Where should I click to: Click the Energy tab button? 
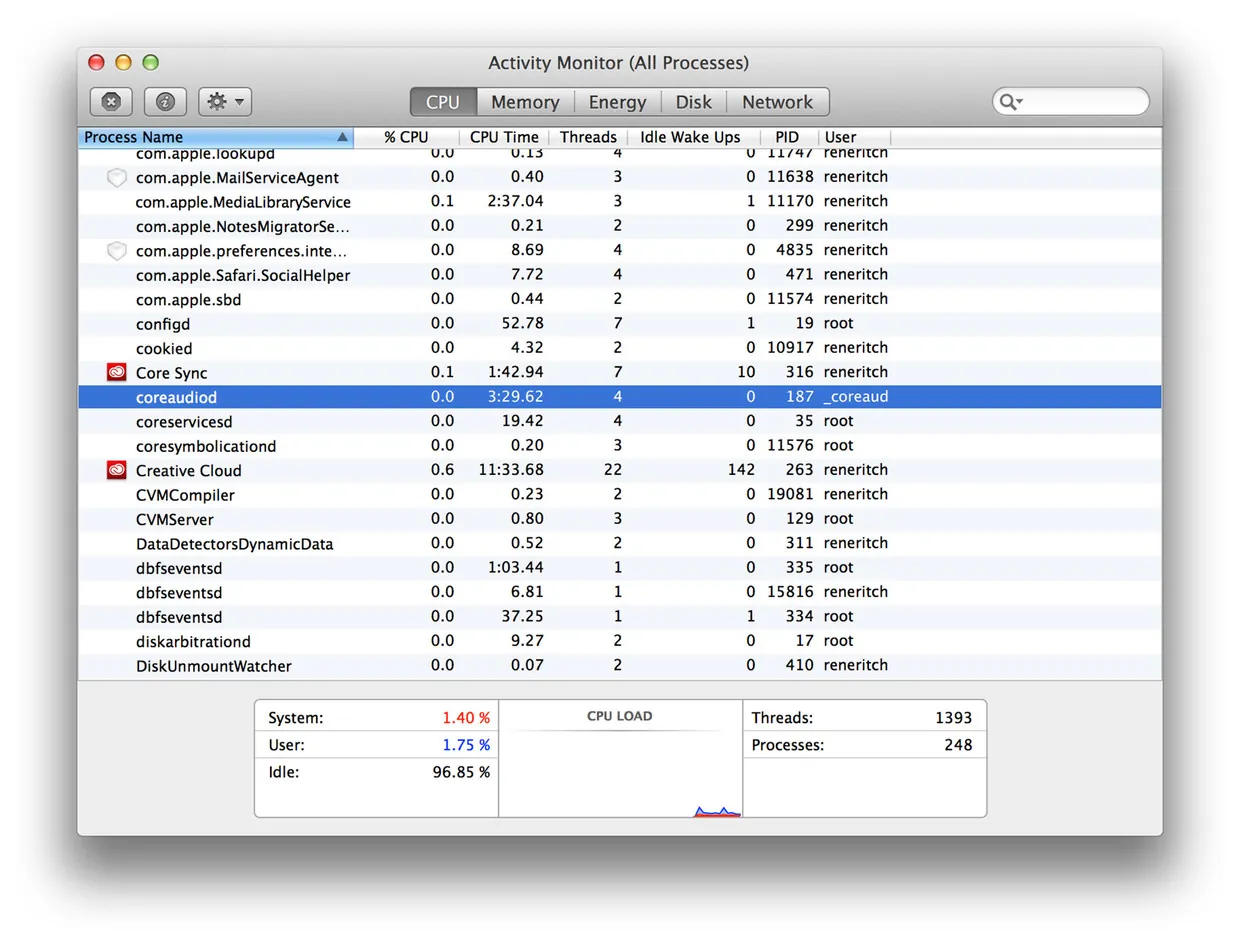(x=617, y=101)
